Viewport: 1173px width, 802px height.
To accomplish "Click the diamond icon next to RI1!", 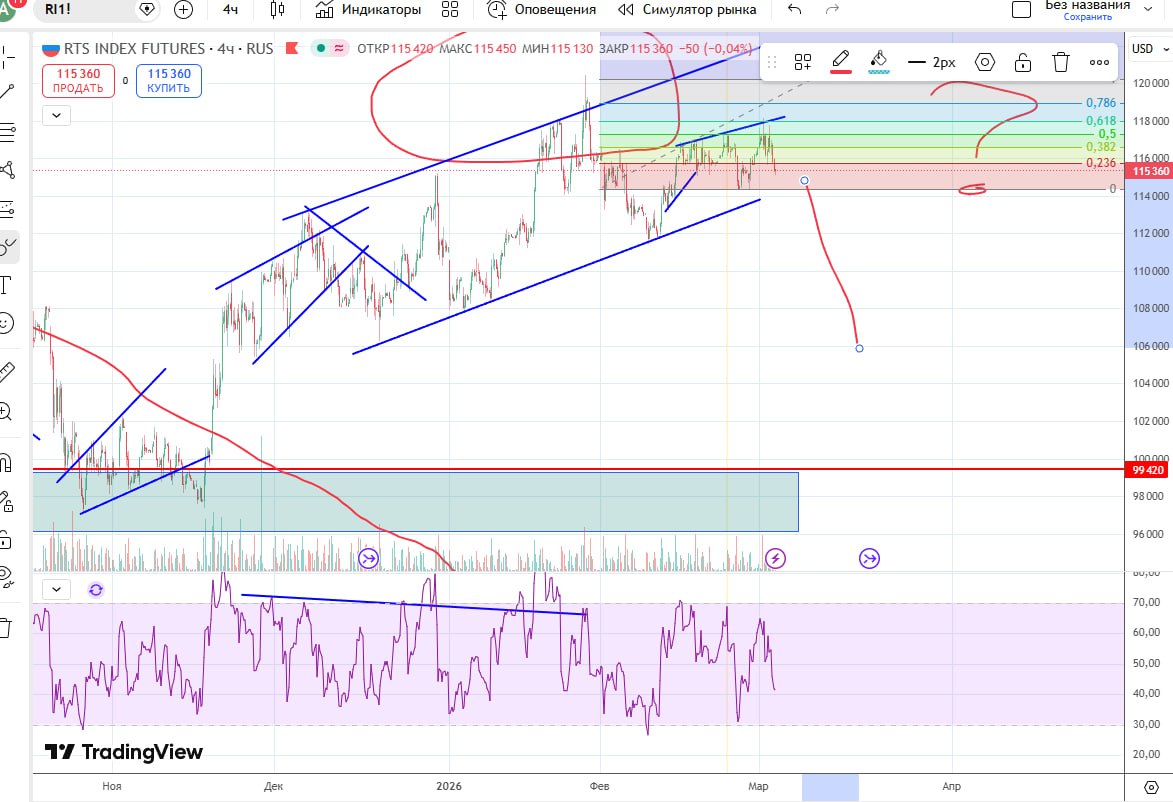I will coord(147,9).
